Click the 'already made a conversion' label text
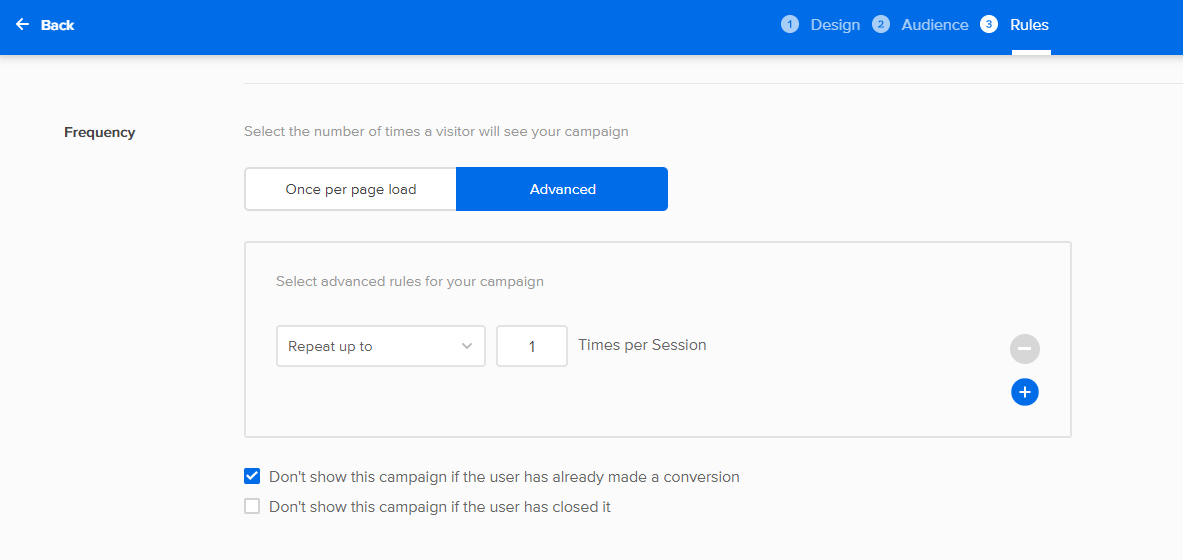1183x560 pixels. click(x=504, y=477)
